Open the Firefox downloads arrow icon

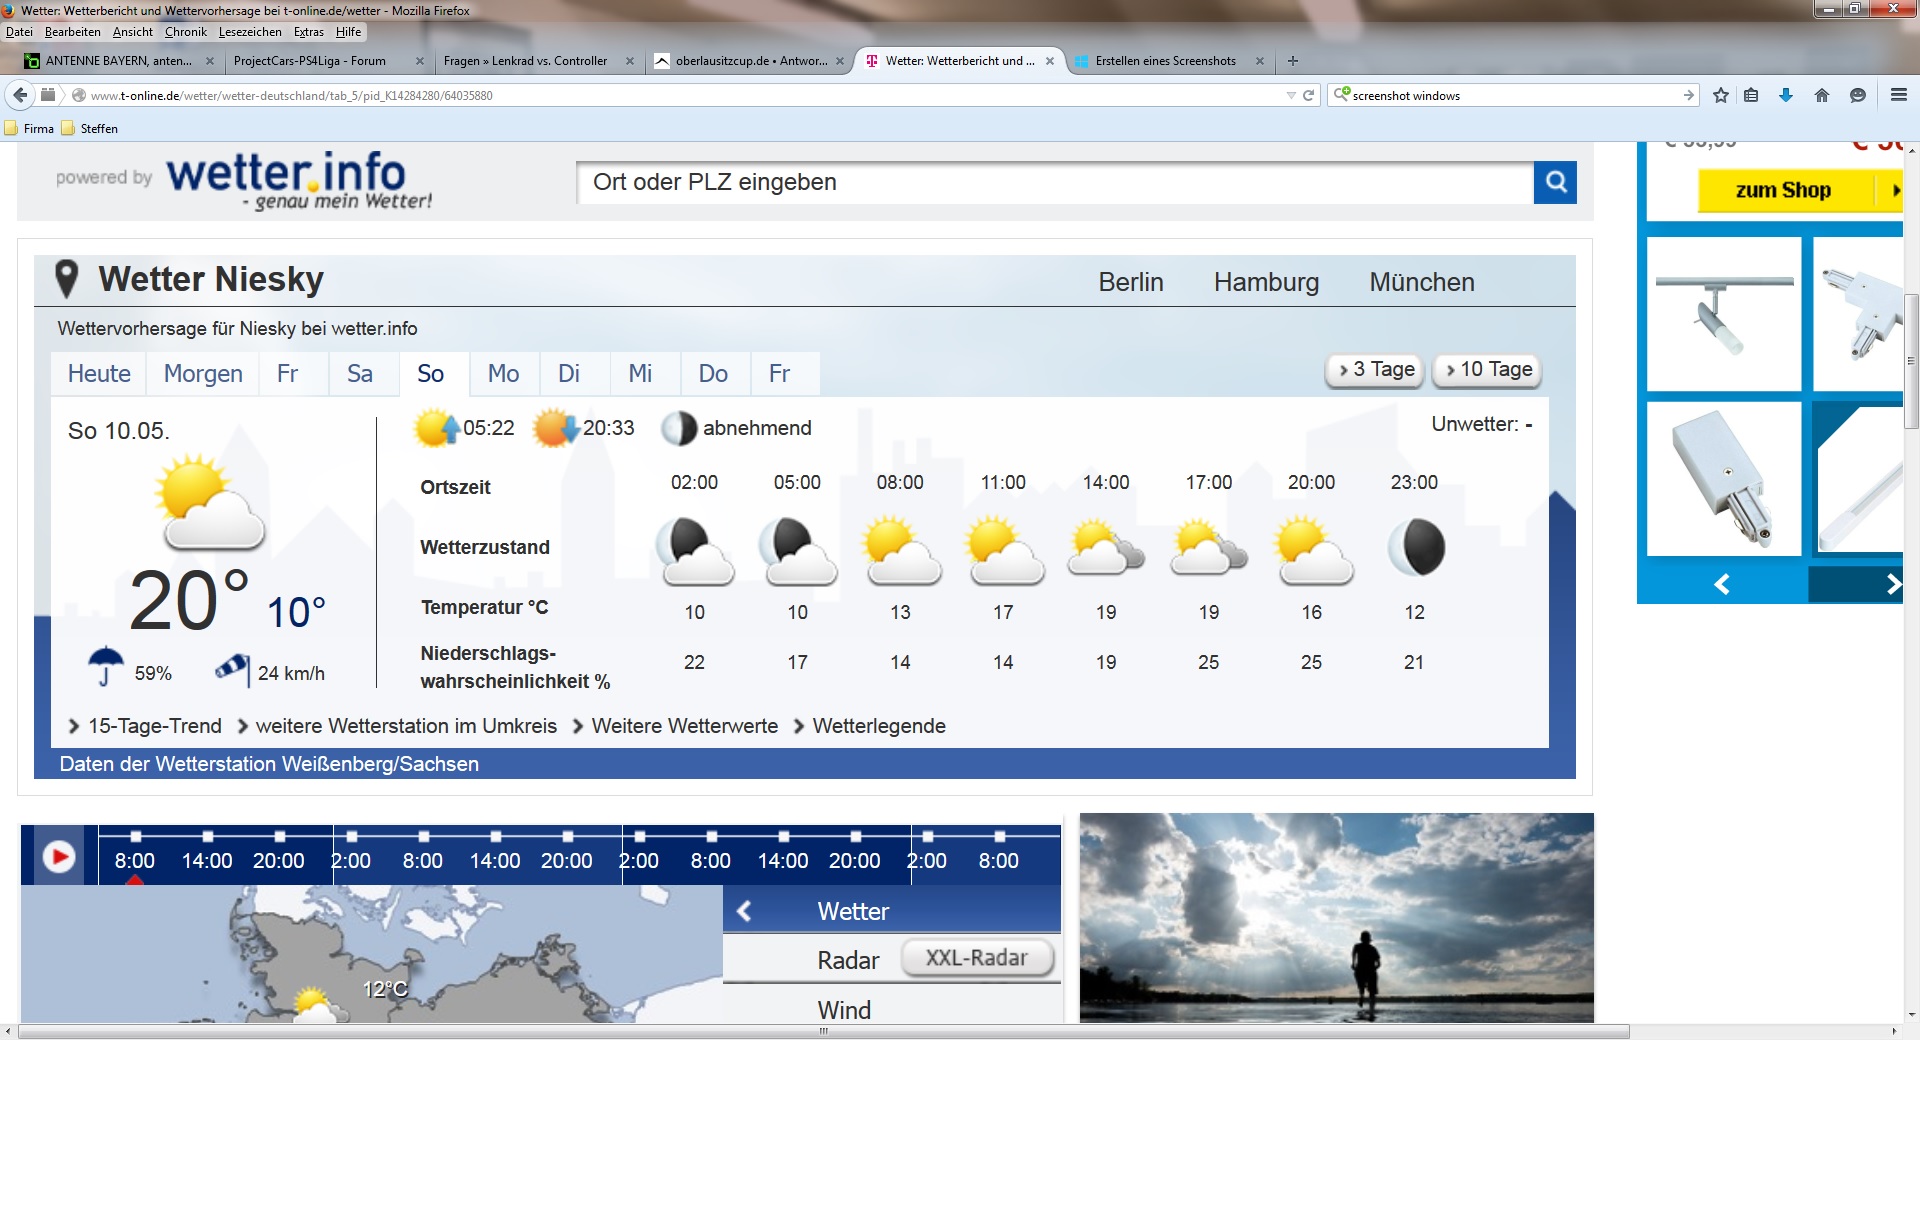tap(1785, 95)
